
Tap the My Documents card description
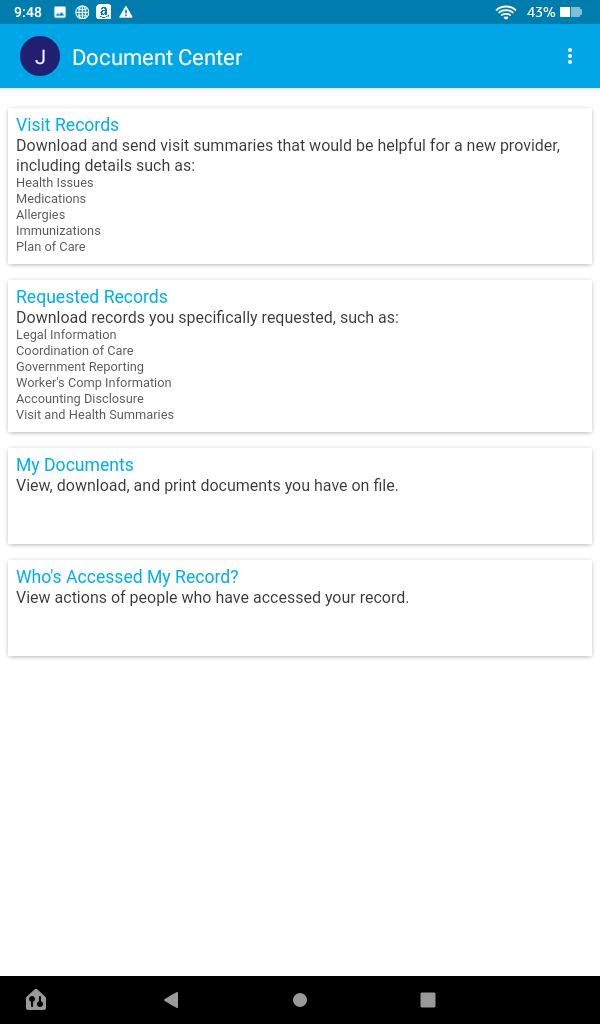click(207, 486)
